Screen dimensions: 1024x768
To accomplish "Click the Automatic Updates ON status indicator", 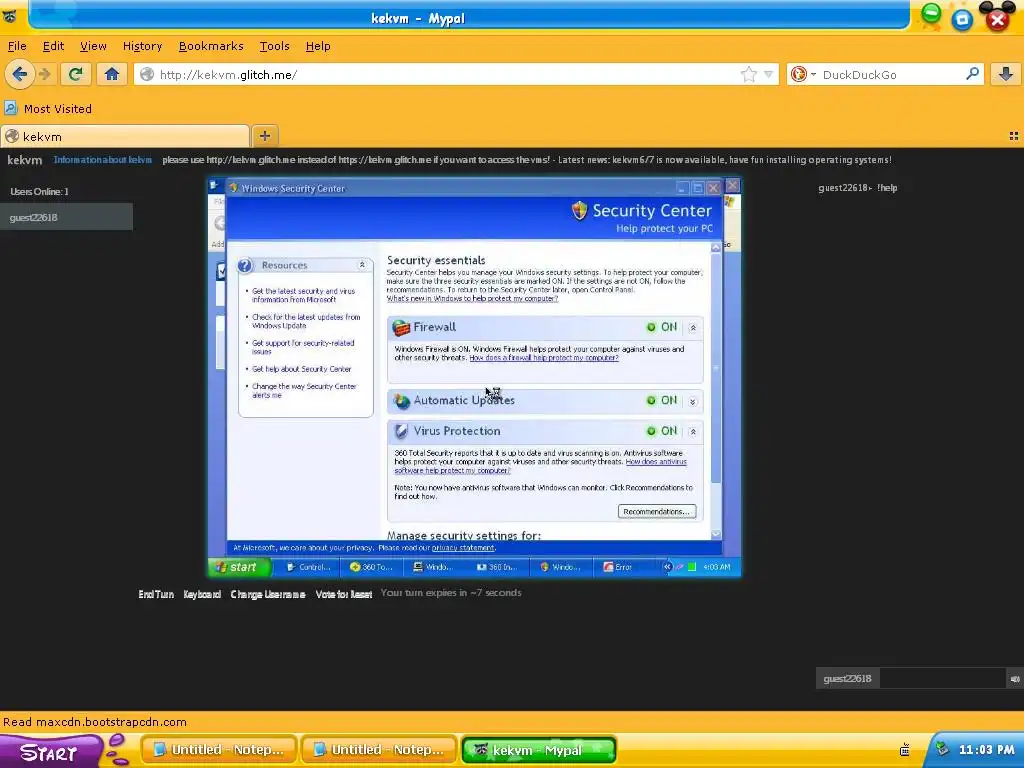I will (x=662, y=400).
